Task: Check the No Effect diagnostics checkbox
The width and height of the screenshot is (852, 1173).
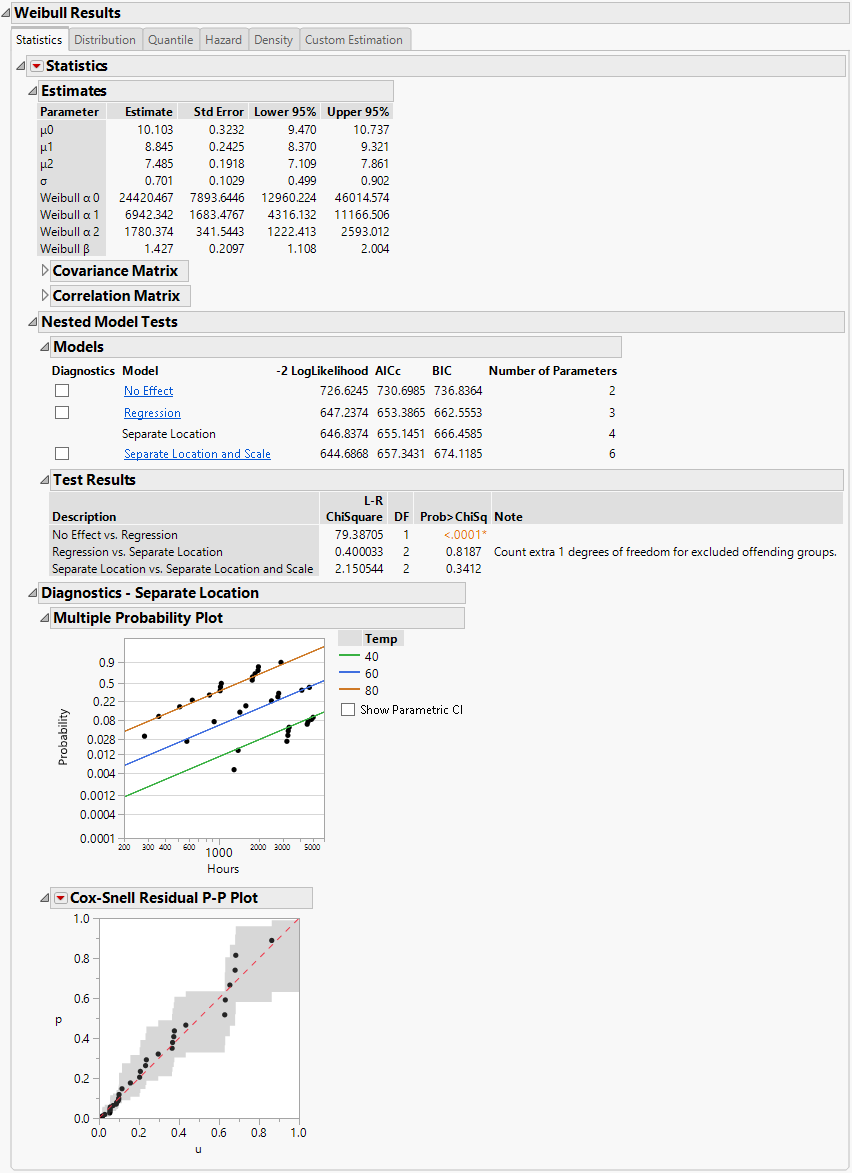Action: tap(62, 391)
